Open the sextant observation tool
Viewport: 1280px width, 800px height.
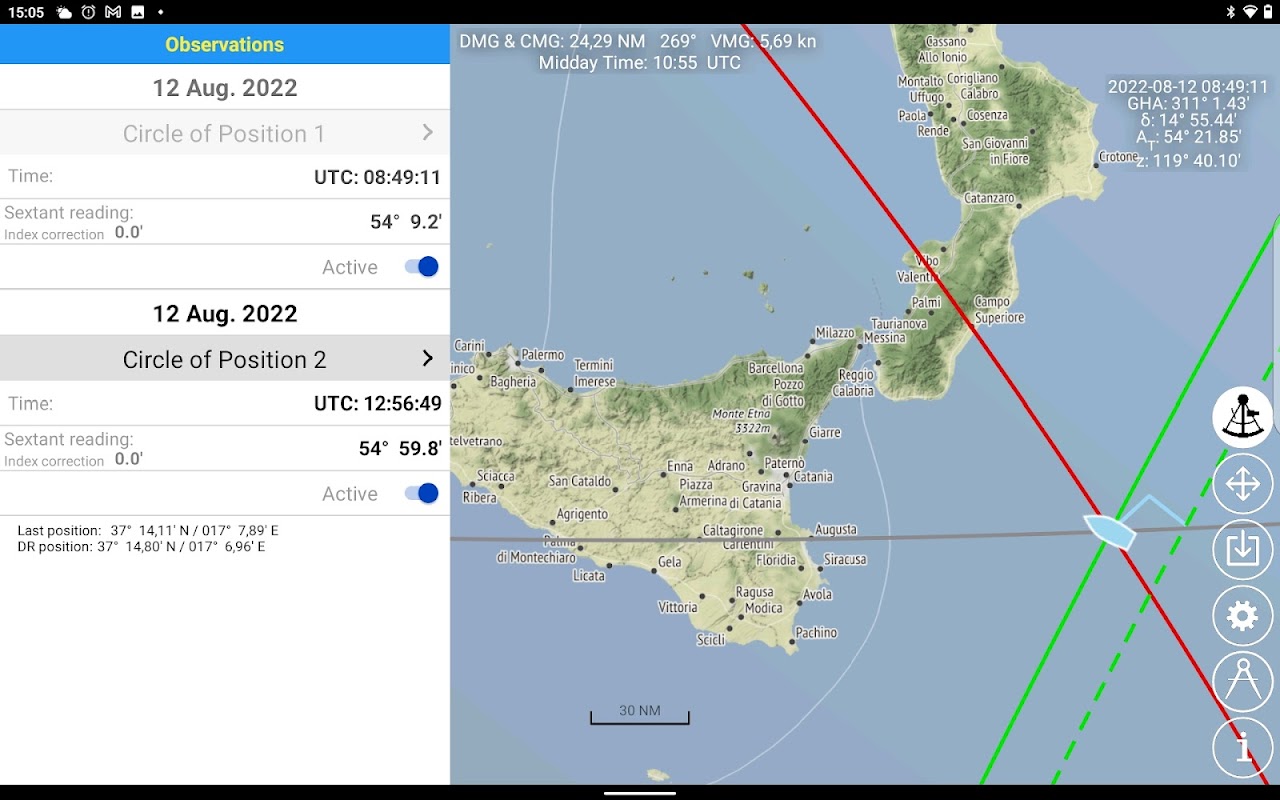point(1242,417)
